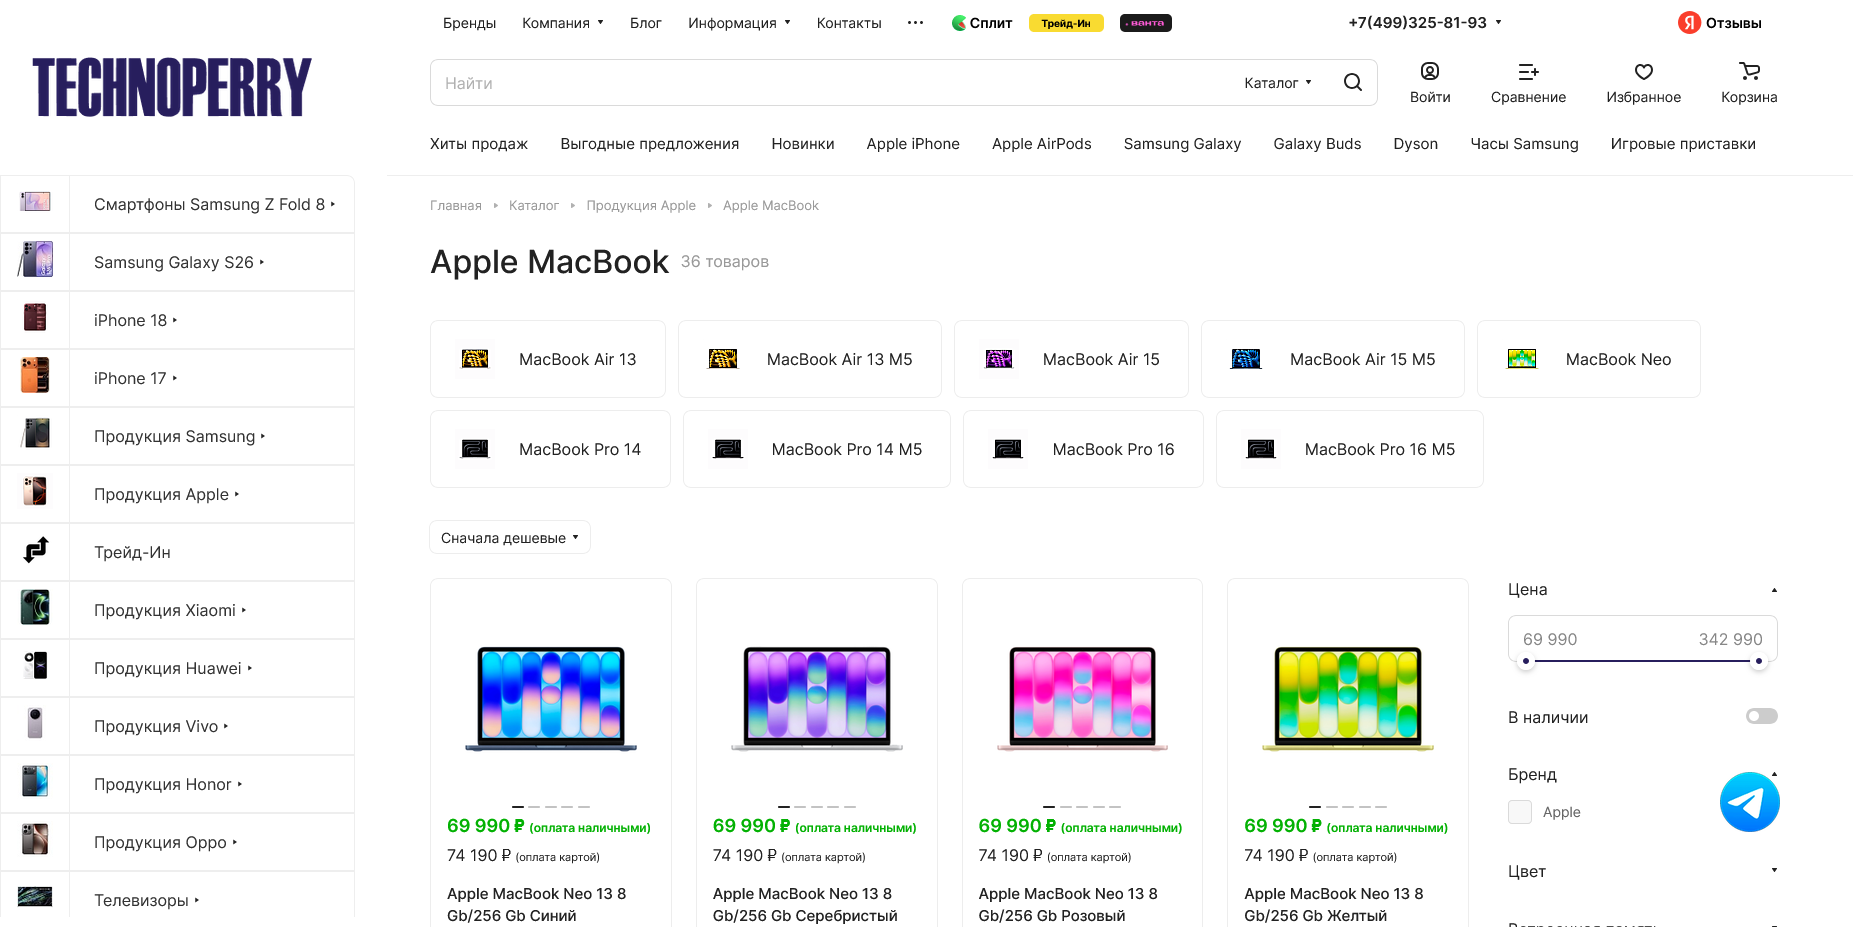This screenshot has height=927, width=1853.
Task: Expand the Цвет filter section
Action: [1775, 870]
